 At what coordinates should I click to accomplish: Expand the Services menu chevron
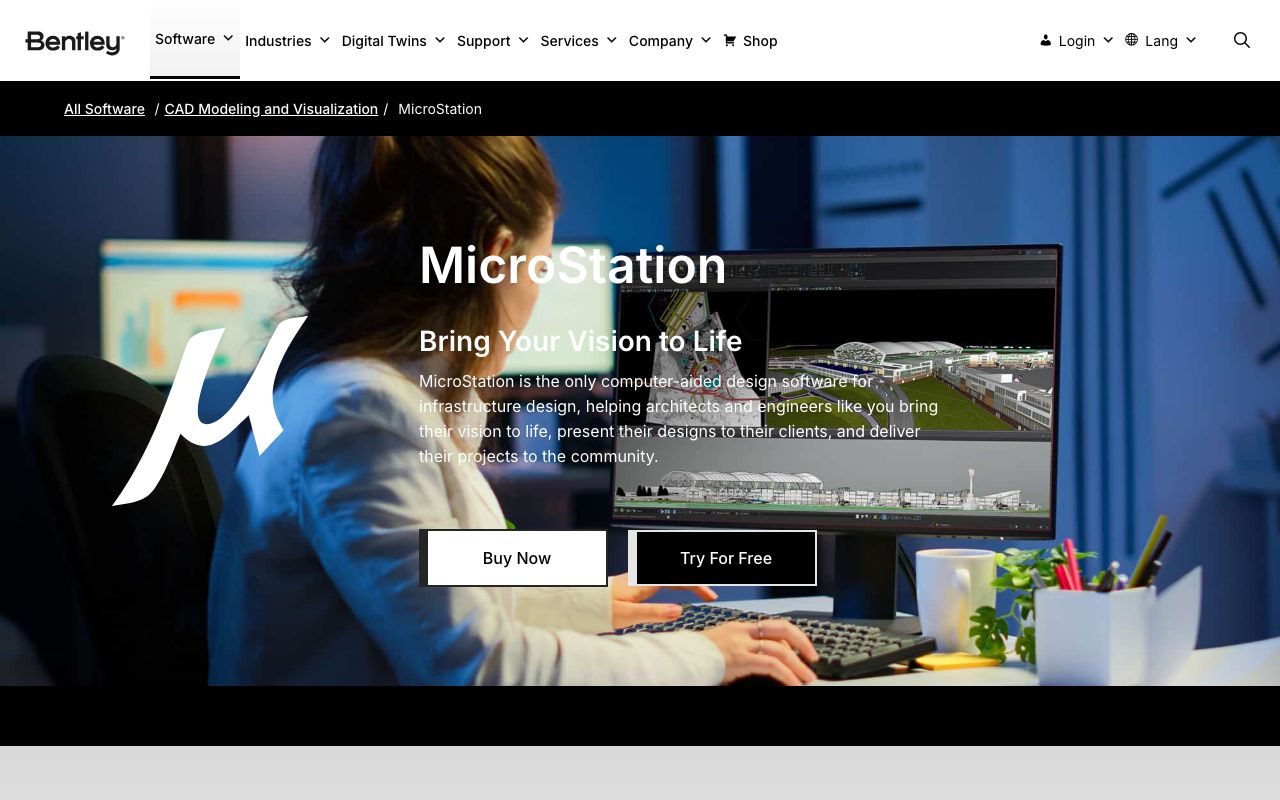click(x=612, y=40)
